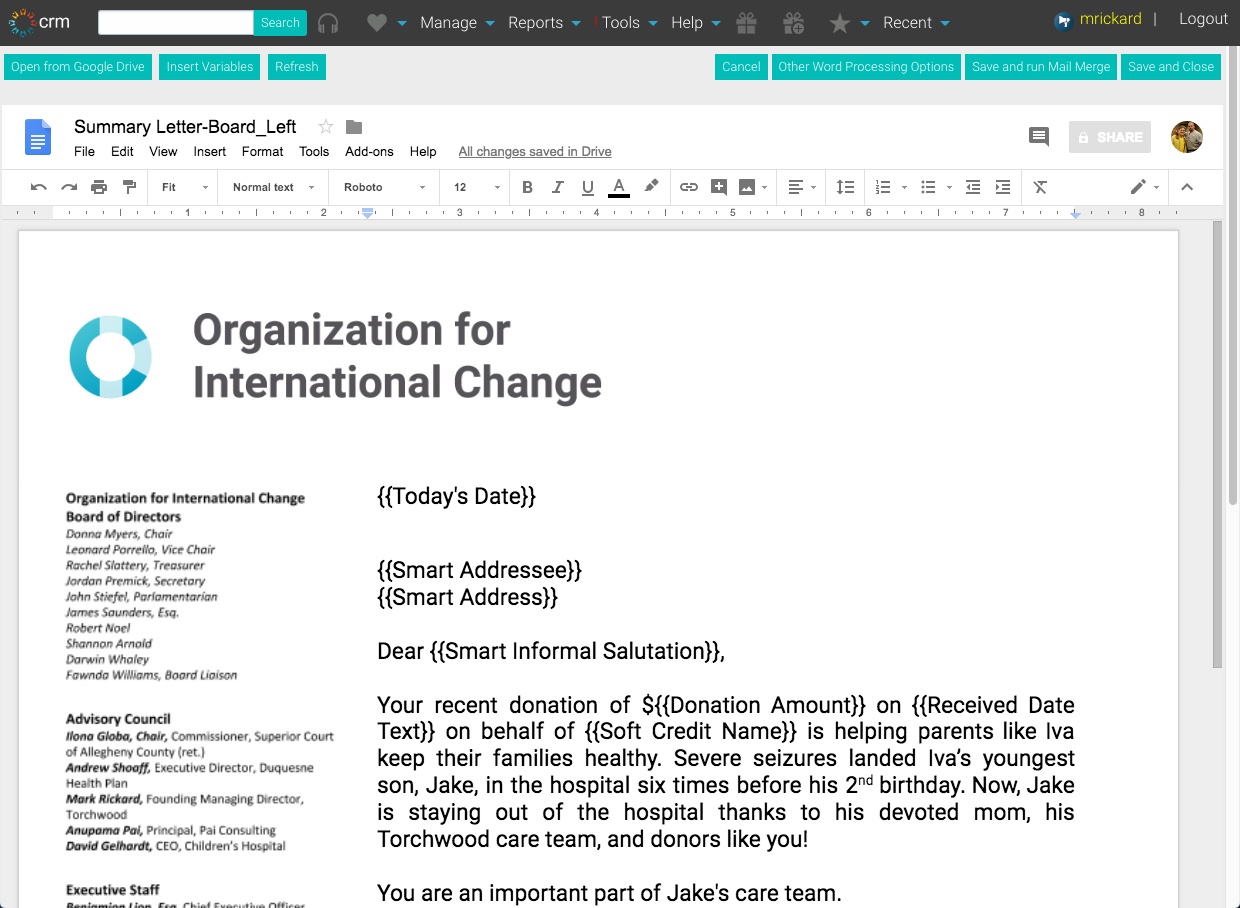Screen dimensions: 1240x908
Task: Open the Add-ons menu
Action: point(369,151)
